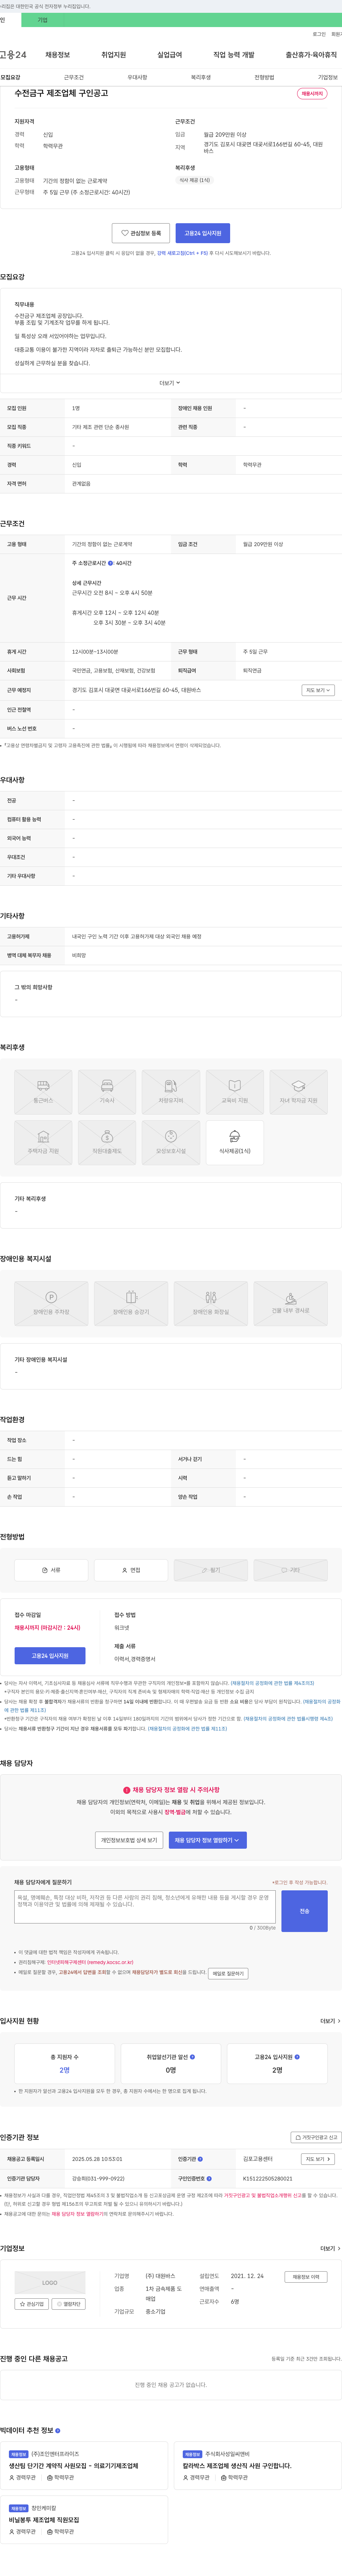Open 지도 보기 dropdown beside 근무 예정지

(x=318, y=690)
